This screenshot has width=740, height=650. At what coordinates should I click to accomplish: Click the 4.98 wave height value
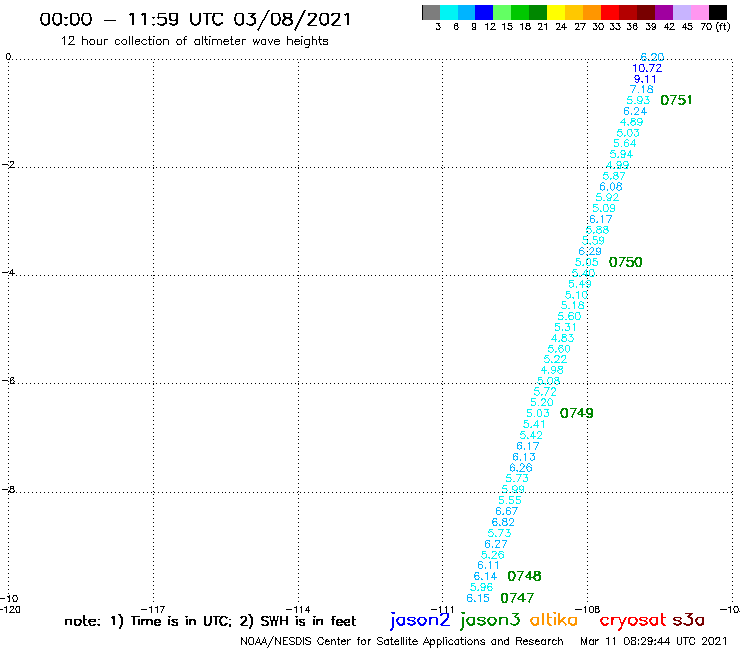pos(552,370)
